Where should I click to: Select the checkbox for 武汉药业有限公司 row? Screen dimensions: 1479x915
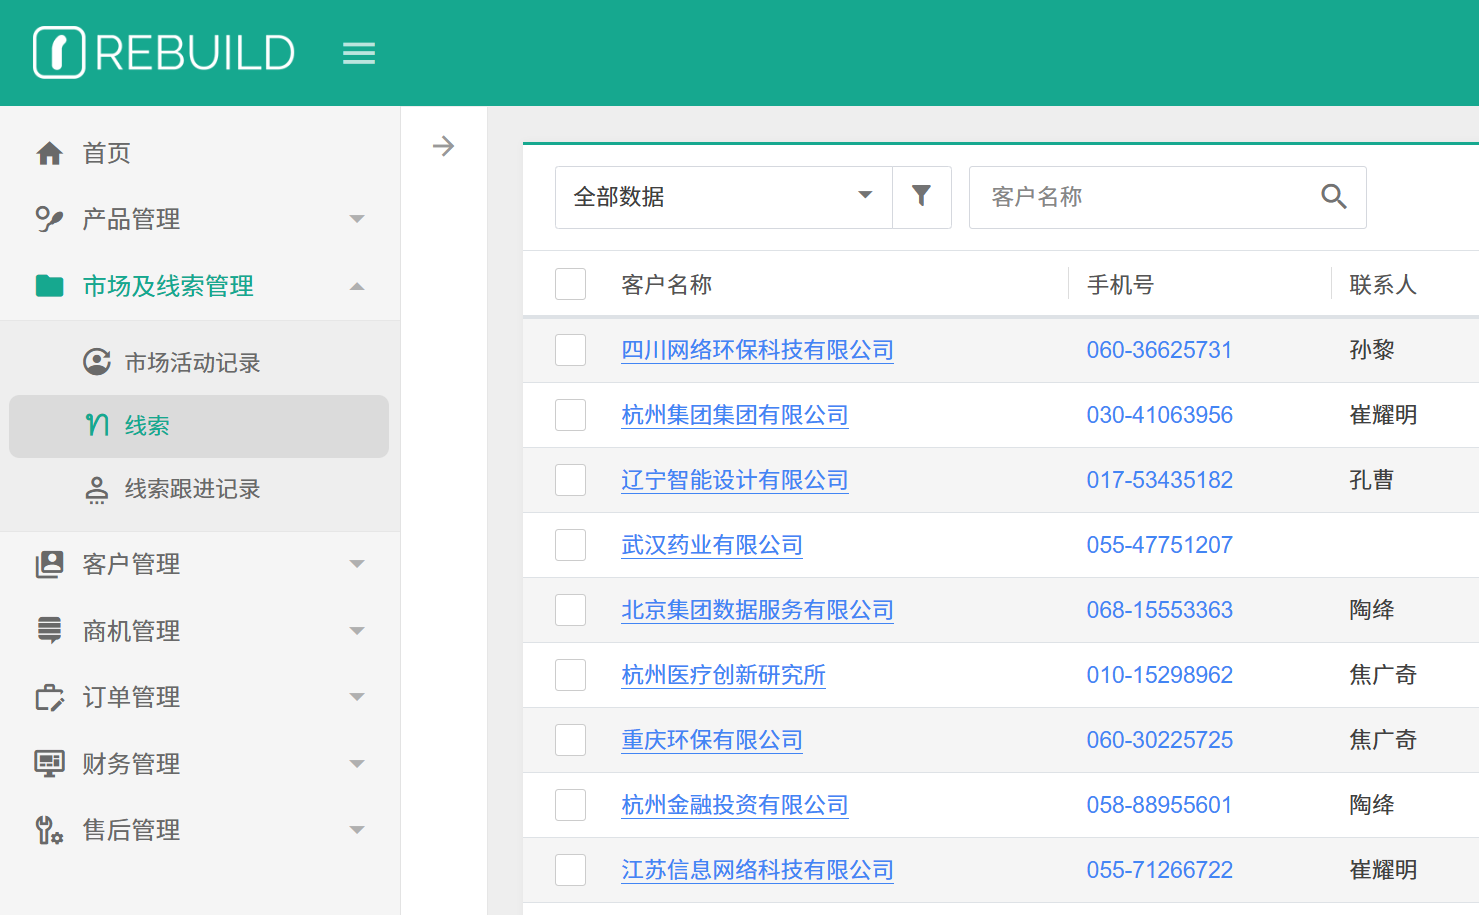coord(570,545)
